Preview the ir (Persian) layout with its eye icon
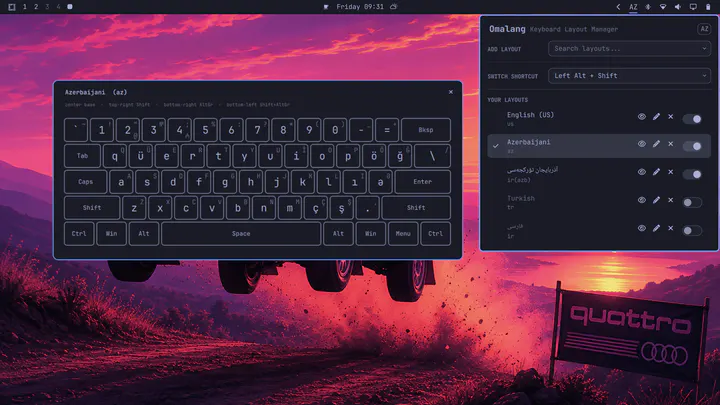Image resolution: width=720 pixels, height=405 pixels. 641,228
